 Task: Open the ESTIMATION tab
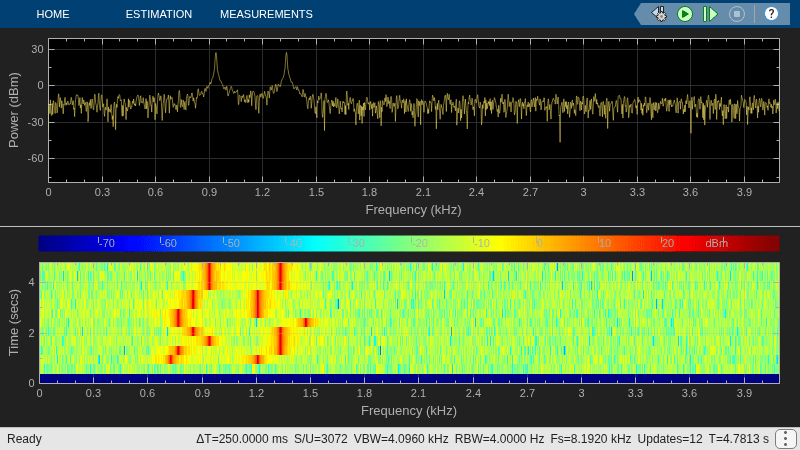point(159,14)
